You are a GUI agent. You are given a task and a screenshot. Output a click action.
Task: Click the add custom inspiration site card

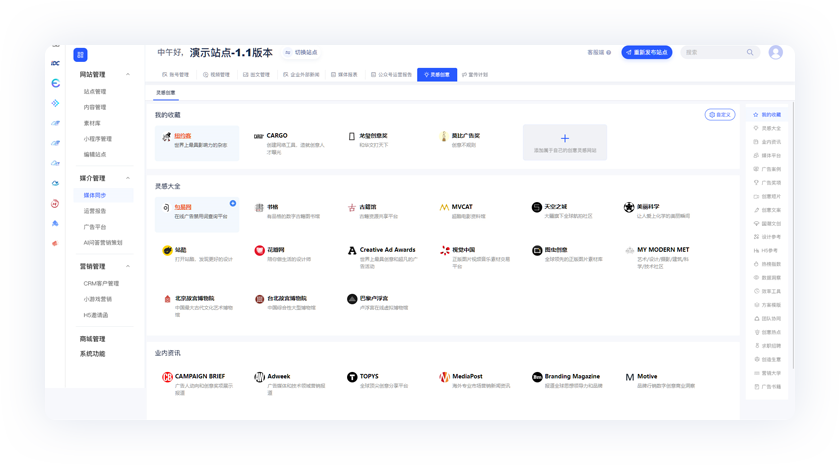564,142
